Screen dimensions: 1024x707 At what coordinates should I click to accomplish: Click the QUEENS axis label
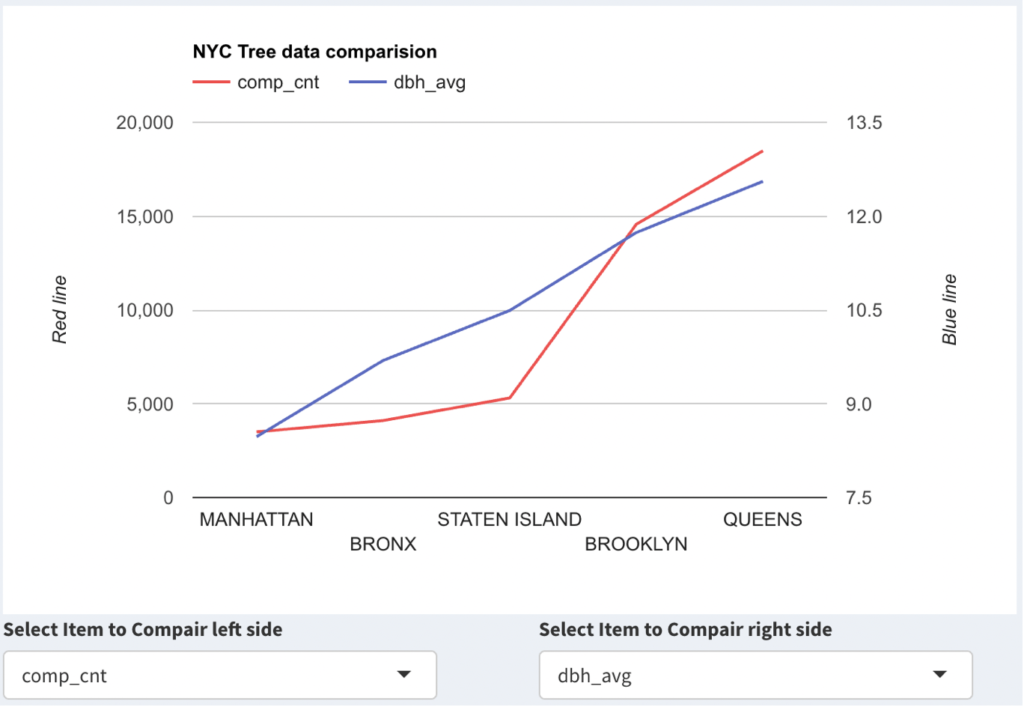[762, 520]
